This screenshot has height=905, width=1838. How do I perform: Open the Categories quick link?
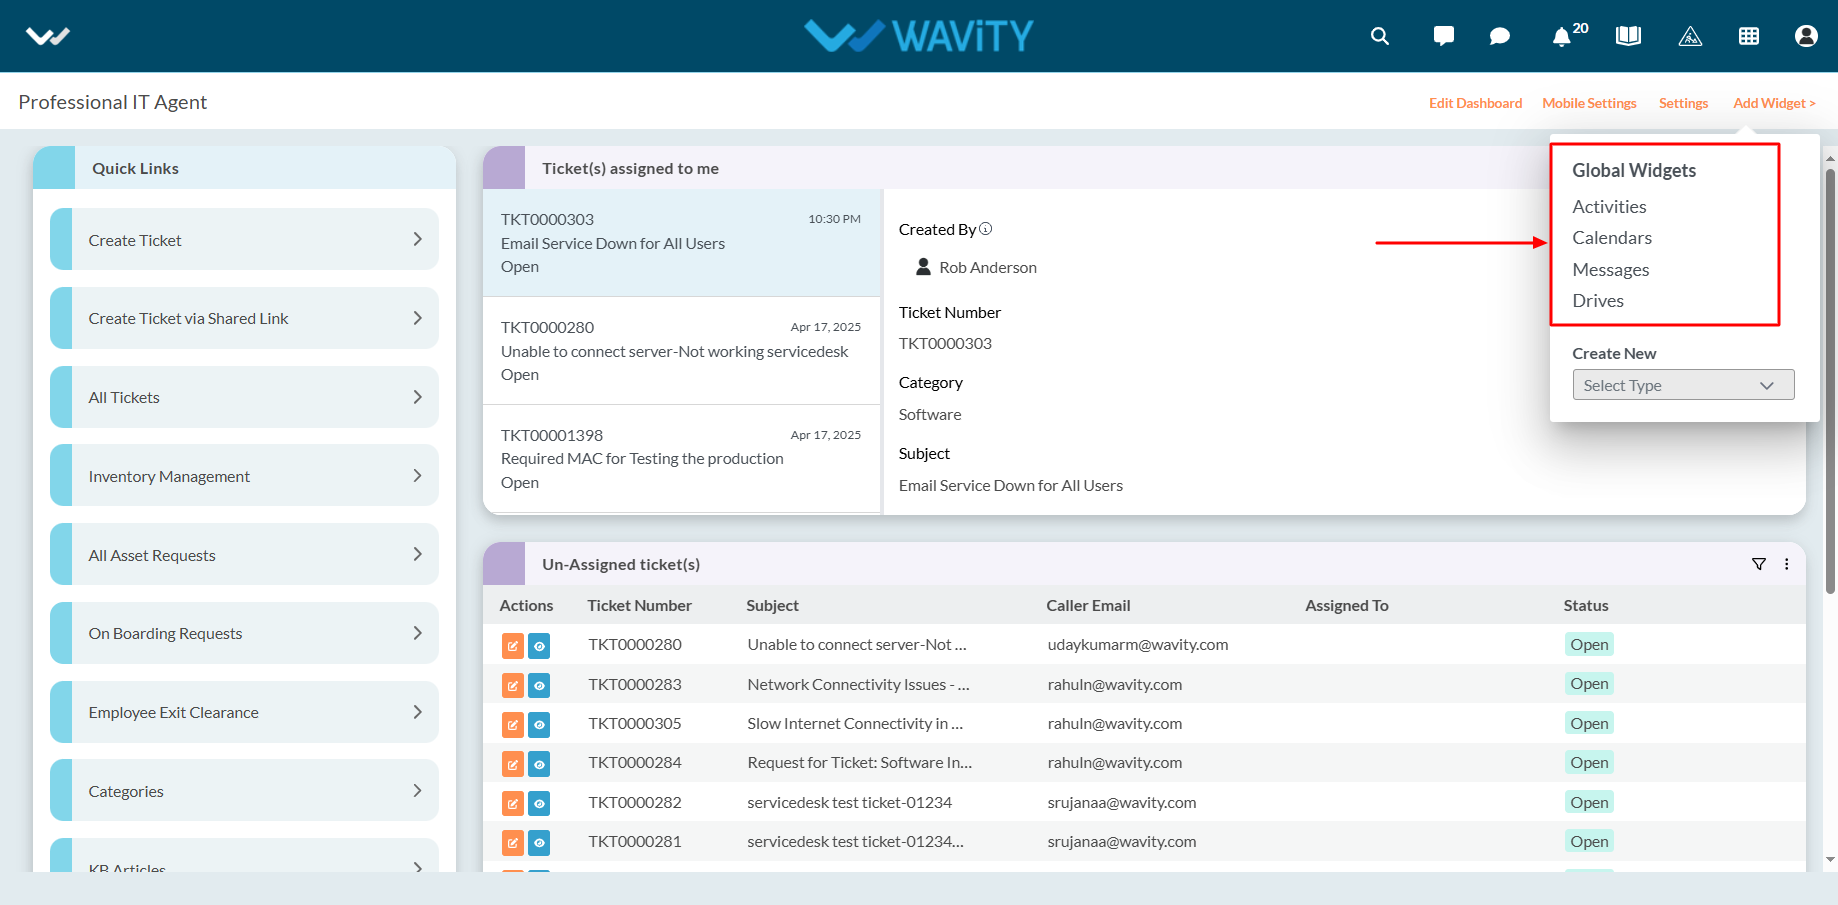click(x=244, y=790)
